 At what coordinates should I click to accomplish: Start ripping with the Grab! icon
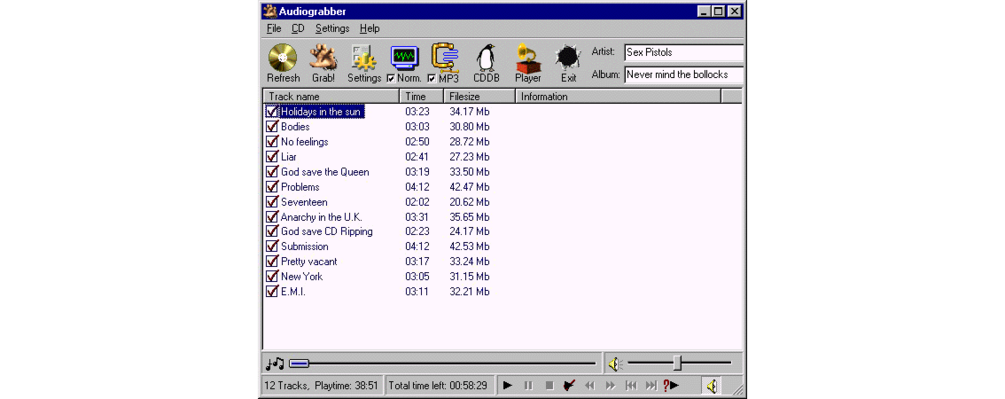323,59
